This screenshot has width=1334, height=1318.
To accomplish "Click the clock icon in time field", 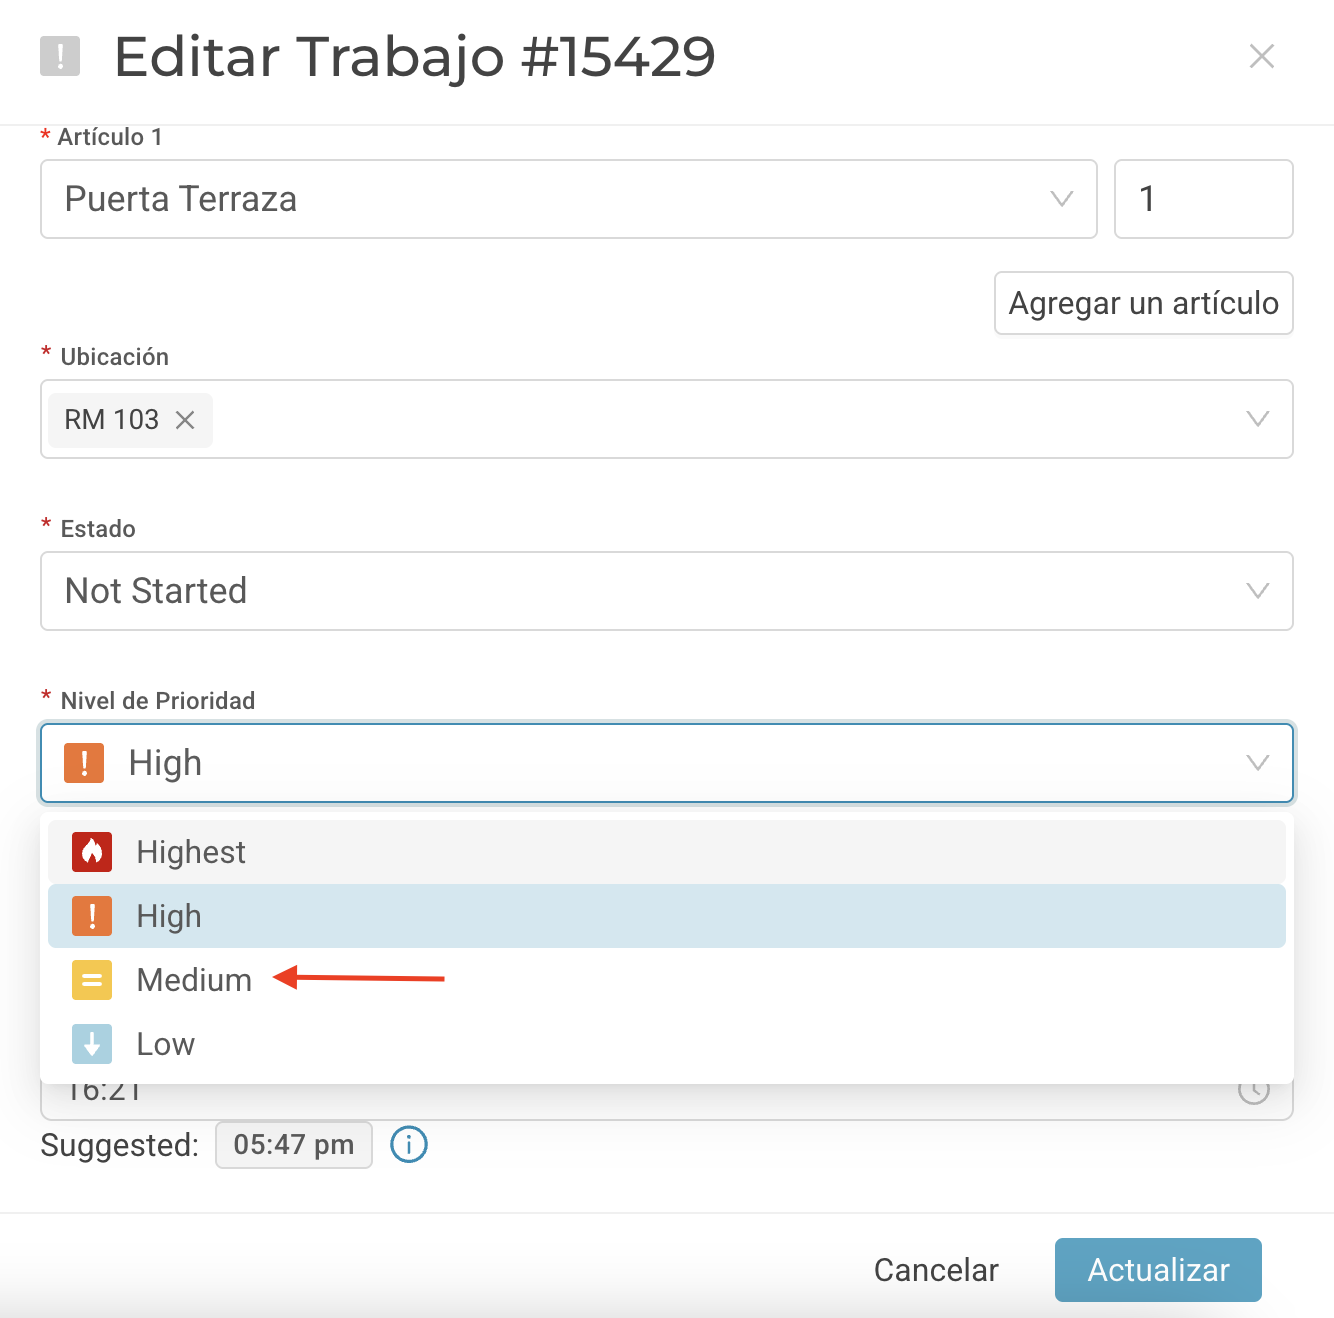I will click(x=1254, y=1090).
